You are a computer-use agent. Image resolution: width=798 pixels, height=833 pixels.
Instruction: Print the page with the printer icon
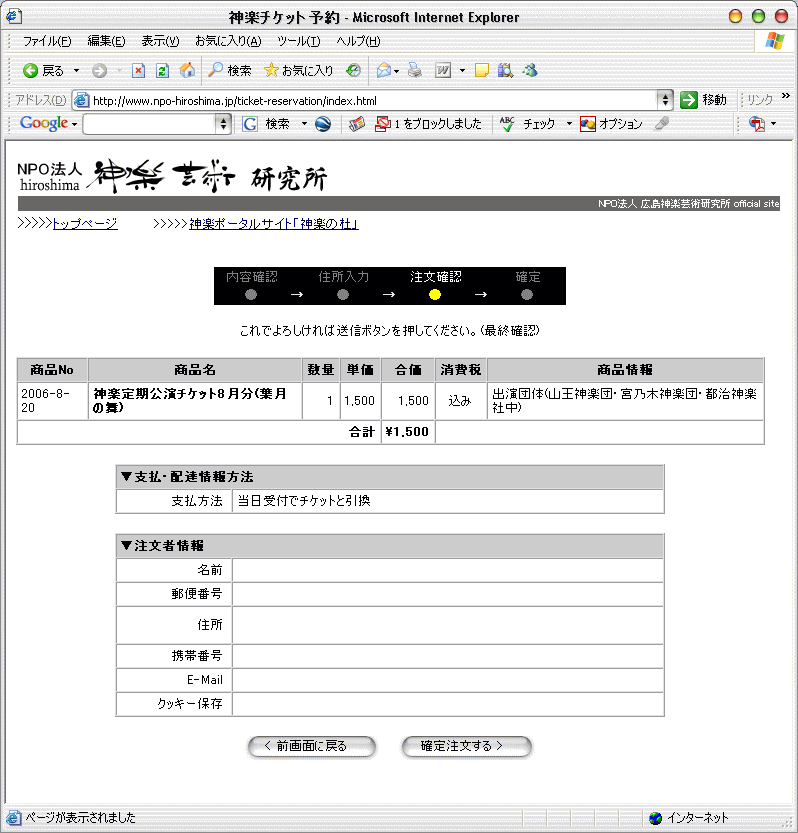coord(415,70)
